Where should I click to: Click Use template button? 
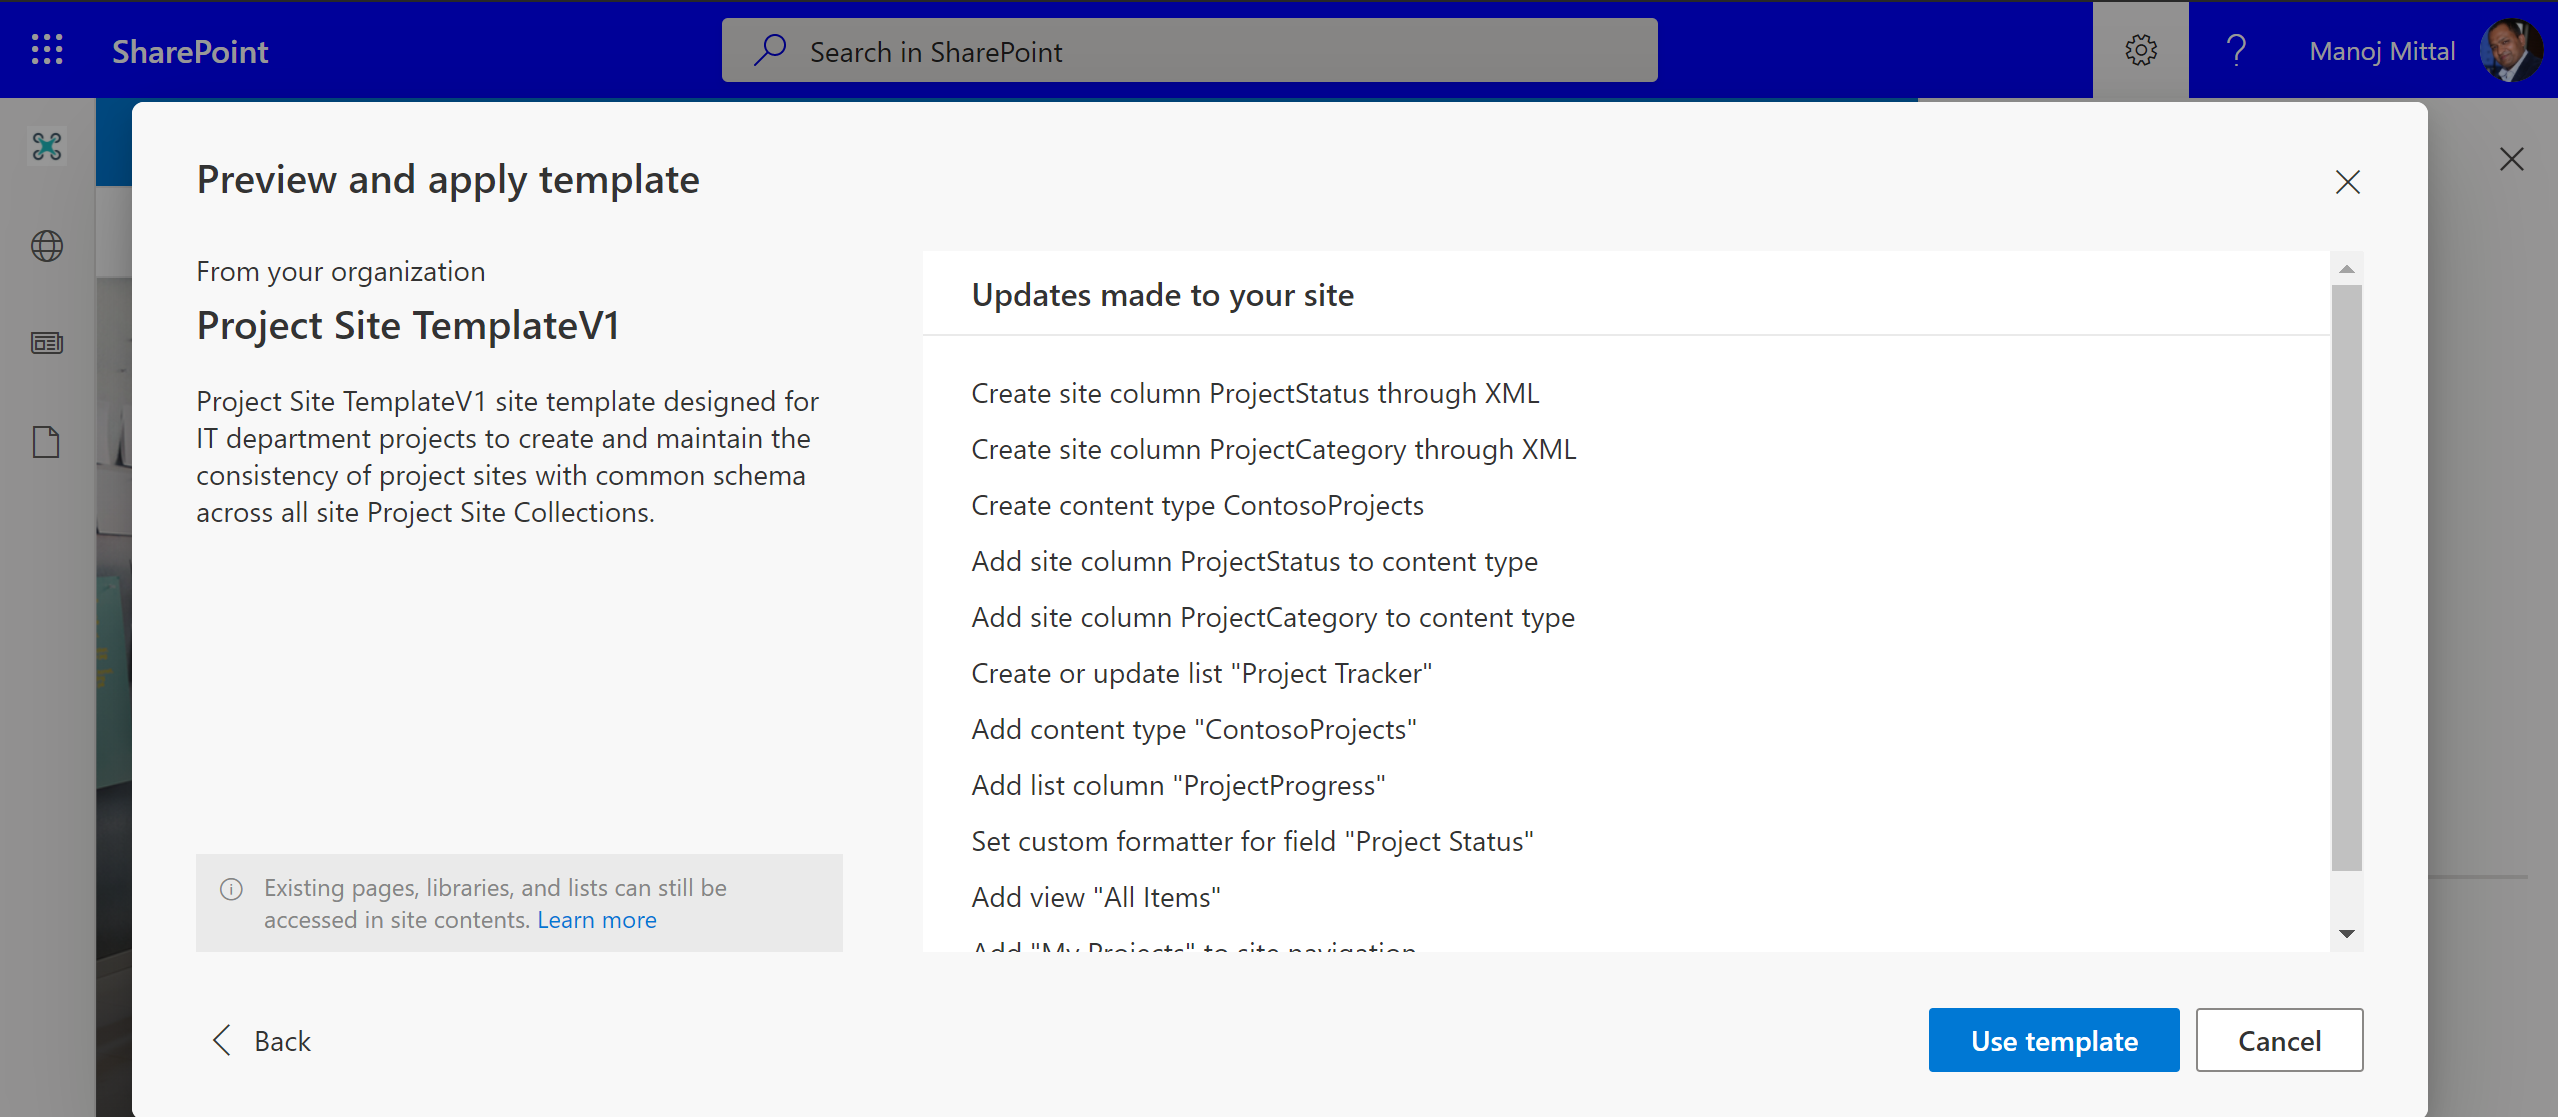pyautogui.click(x=2054, y=1040)
